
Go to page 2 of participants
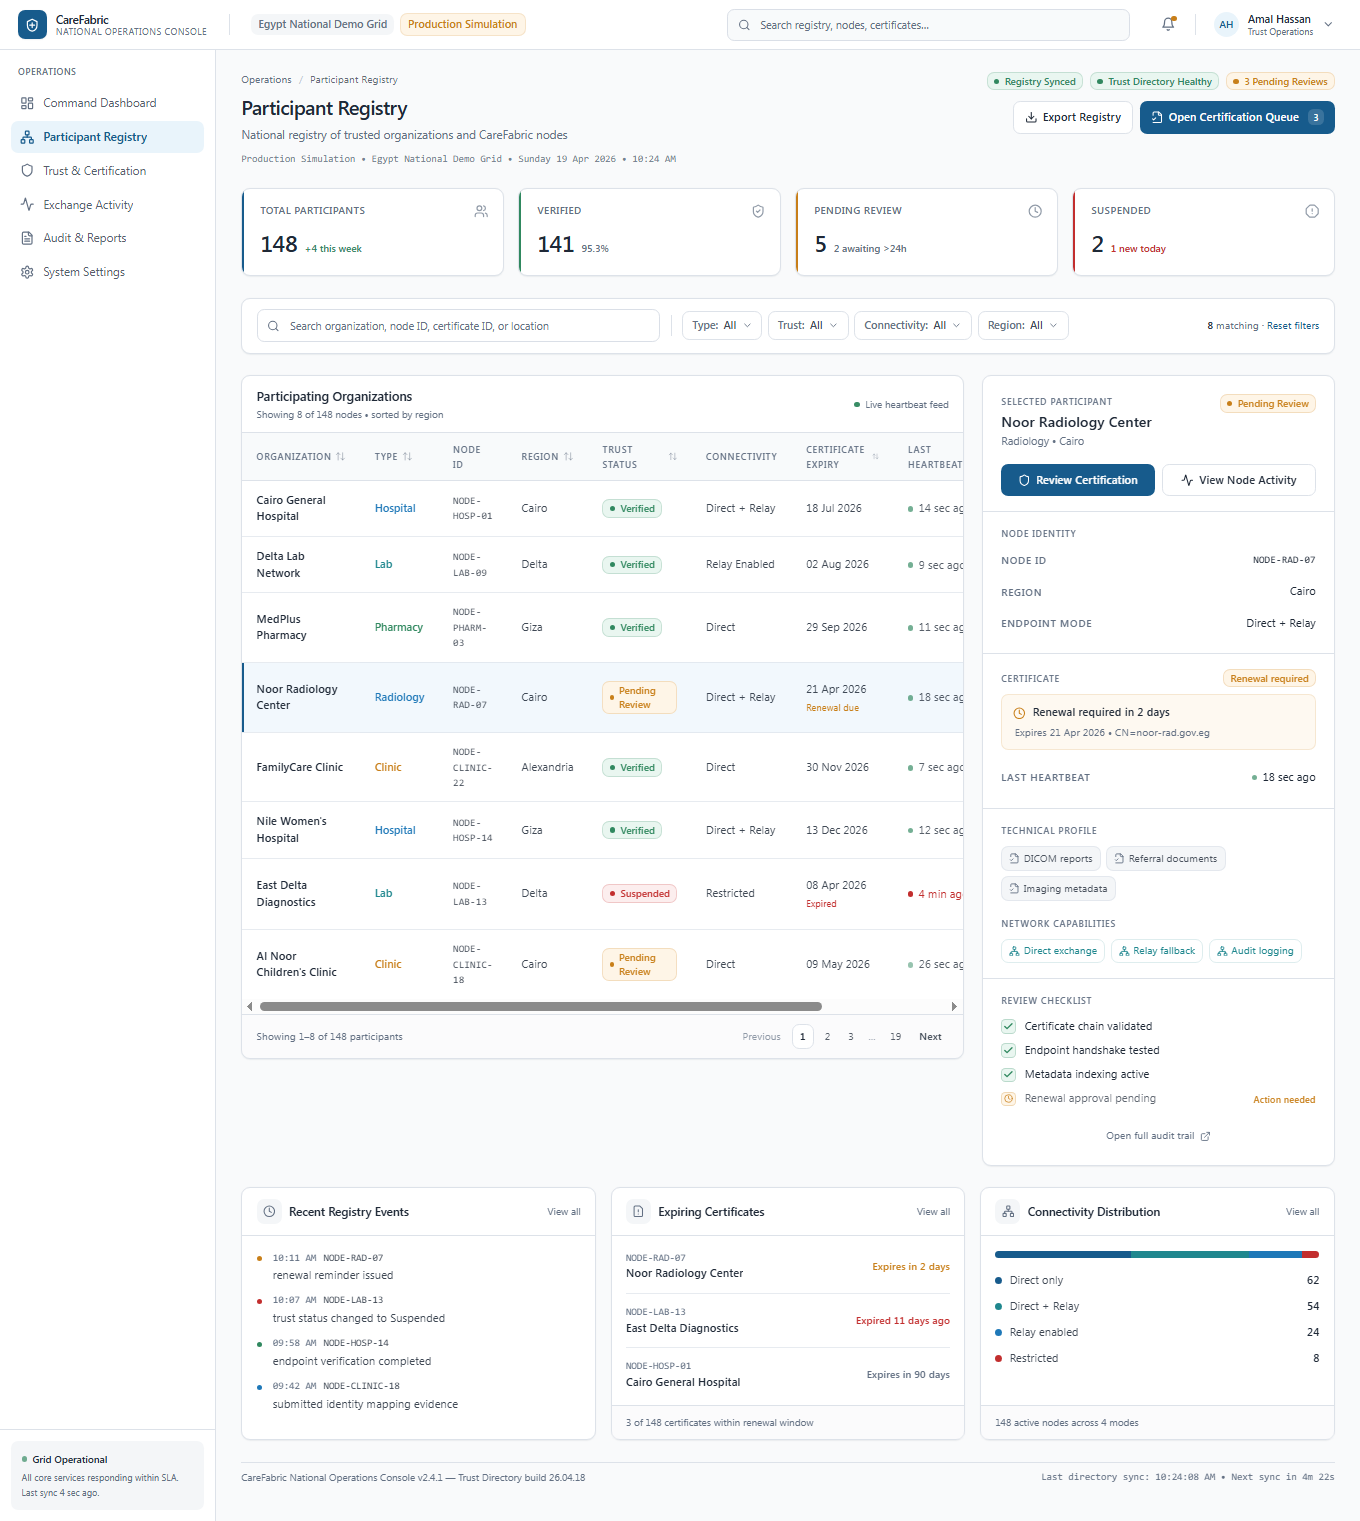point(827,1037)
